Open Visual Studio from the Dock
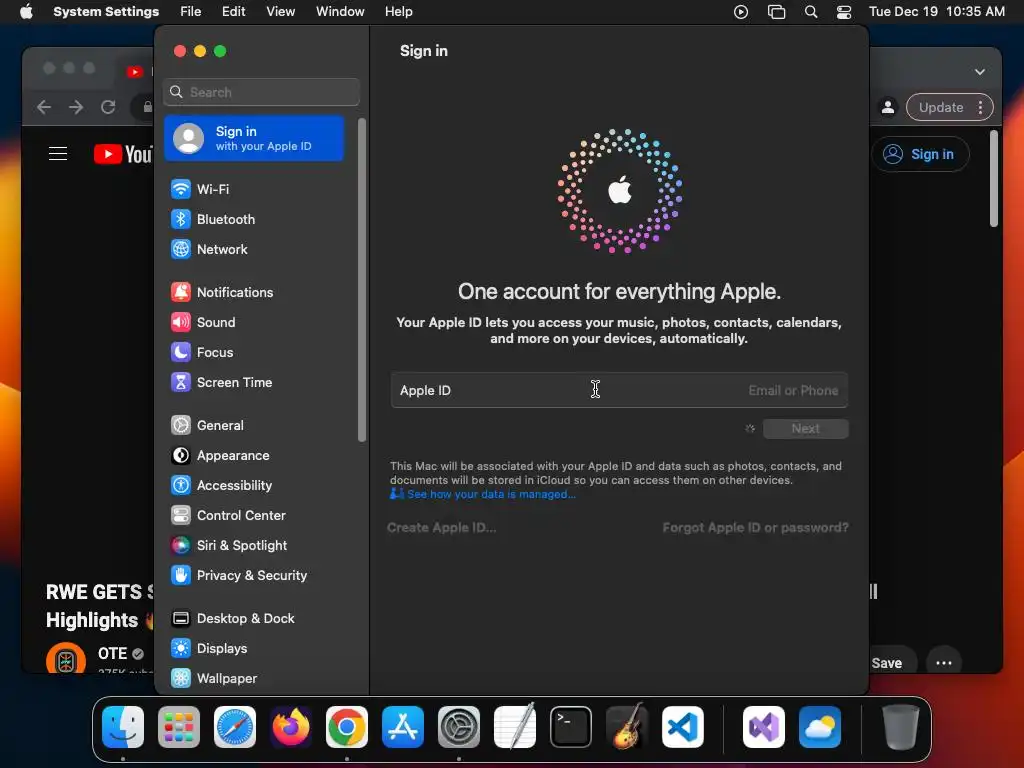Screen dimensions: 1024x768 pos(764,727)
